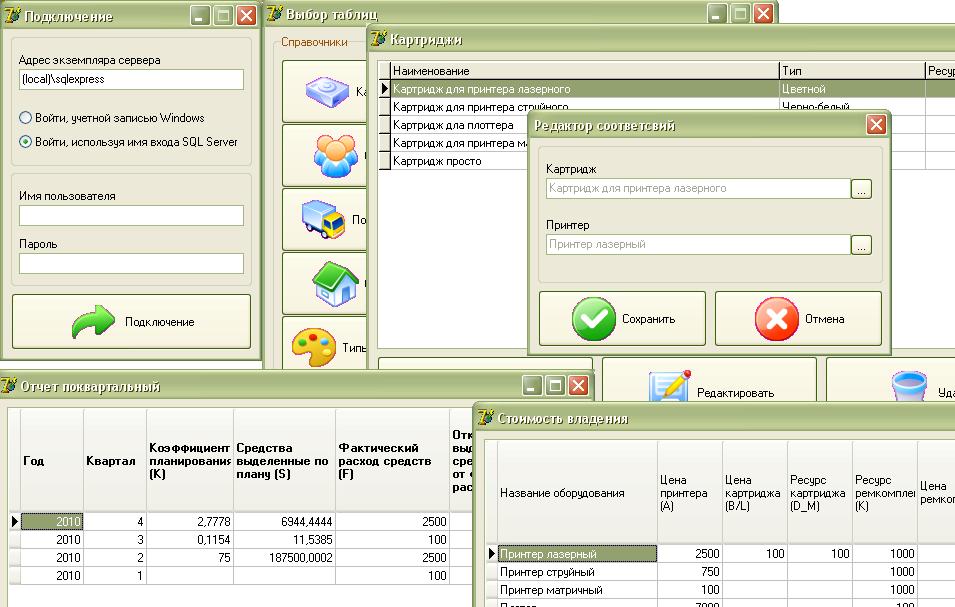Click the paint palette types icon
Image resolution: width=955 pixels, height=607 pixels.
tap(312, 346)
